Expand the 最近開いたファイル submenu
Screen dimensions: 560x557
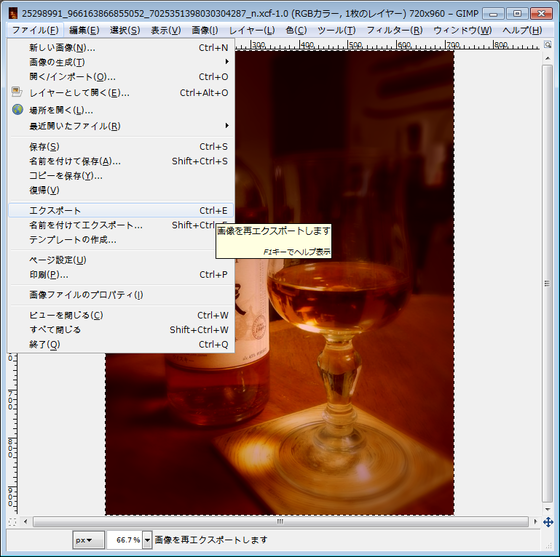[121, 126]
